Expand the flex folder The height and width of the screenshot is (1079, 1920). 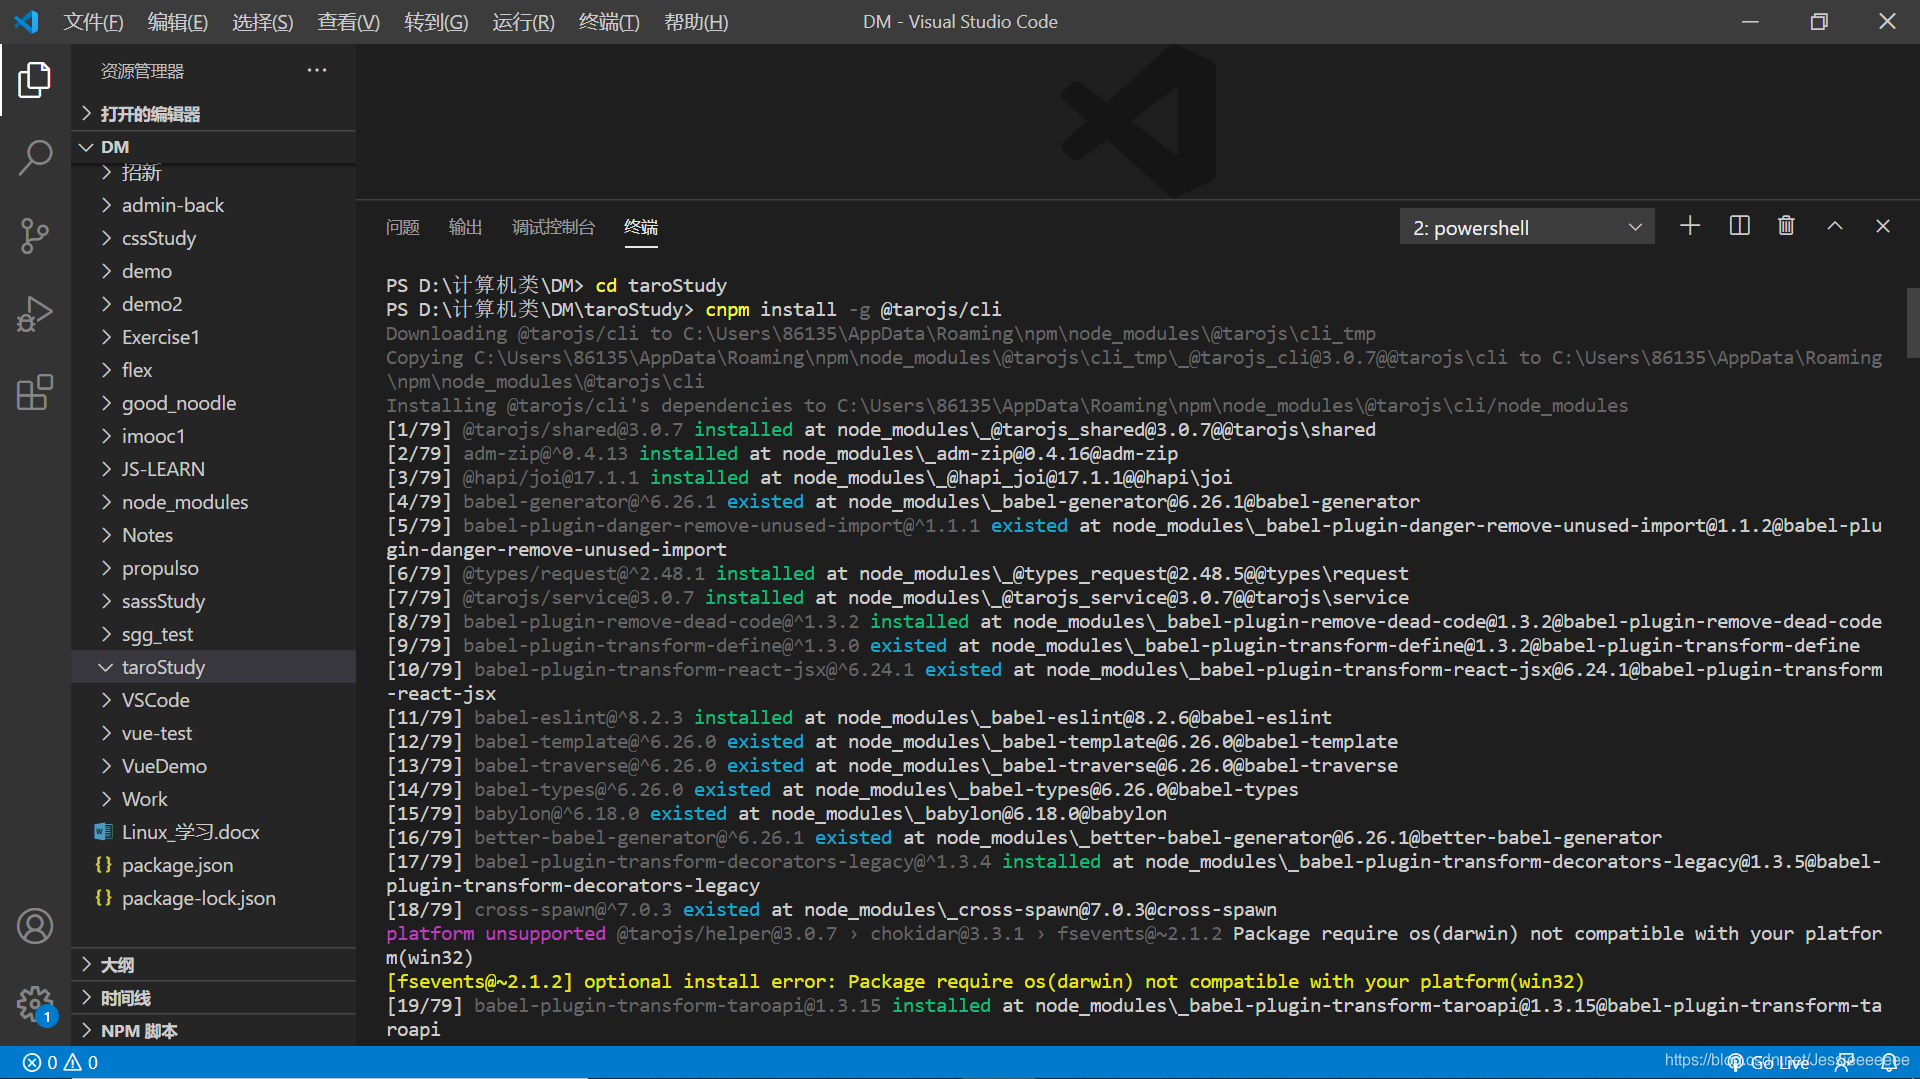(214, 370)
